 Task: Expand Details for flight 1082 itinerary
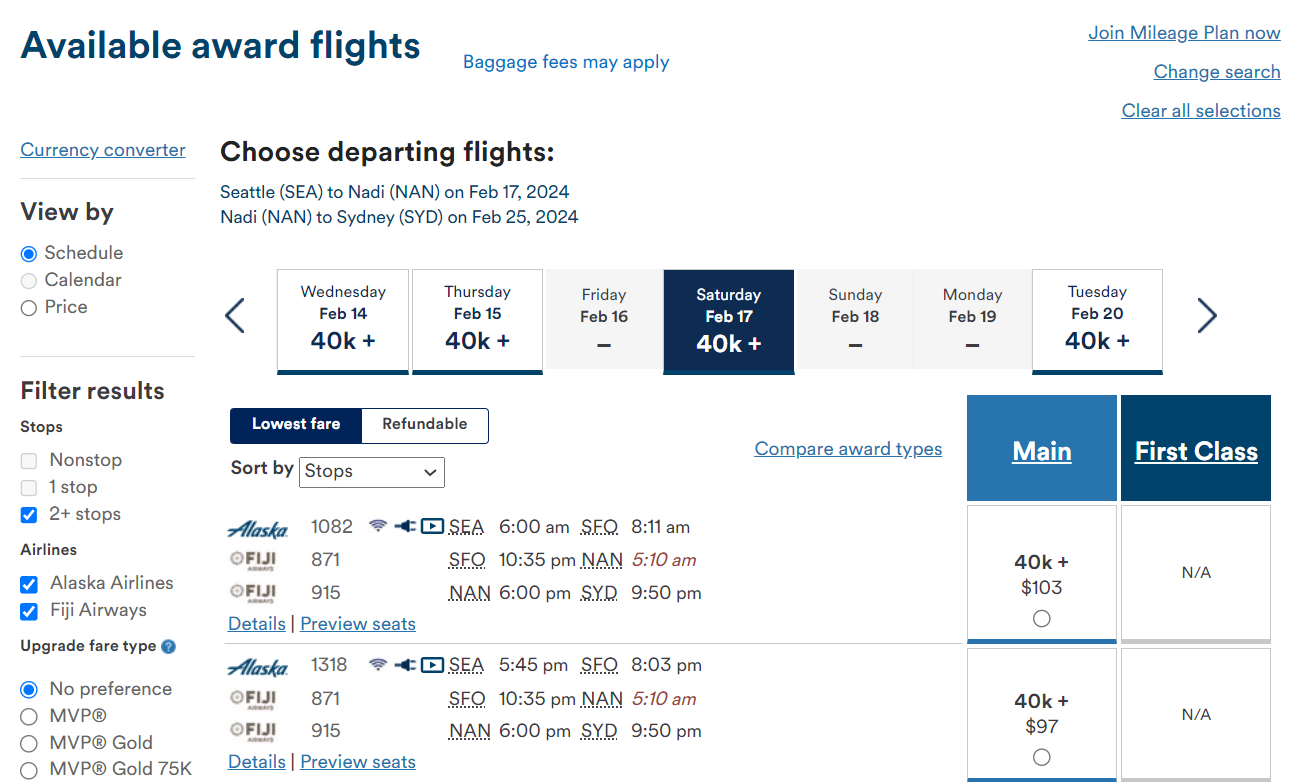[256, 623]
